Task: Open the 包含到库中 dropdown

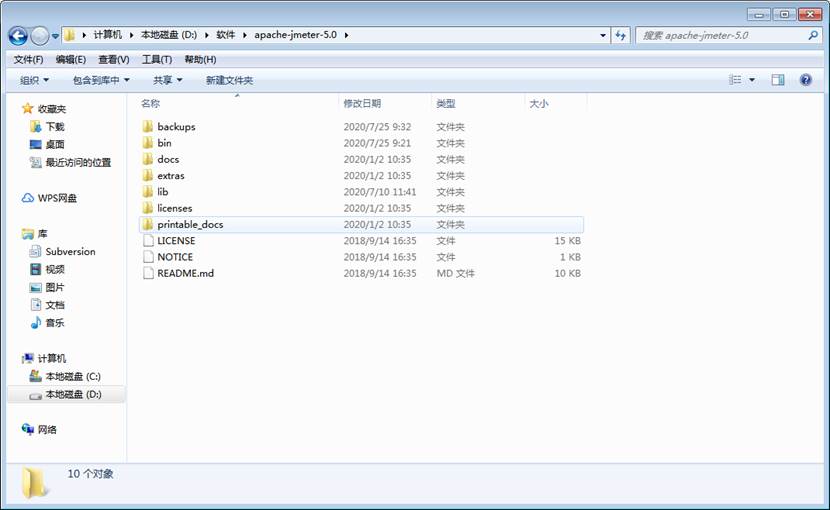Action: pos(101,80)
